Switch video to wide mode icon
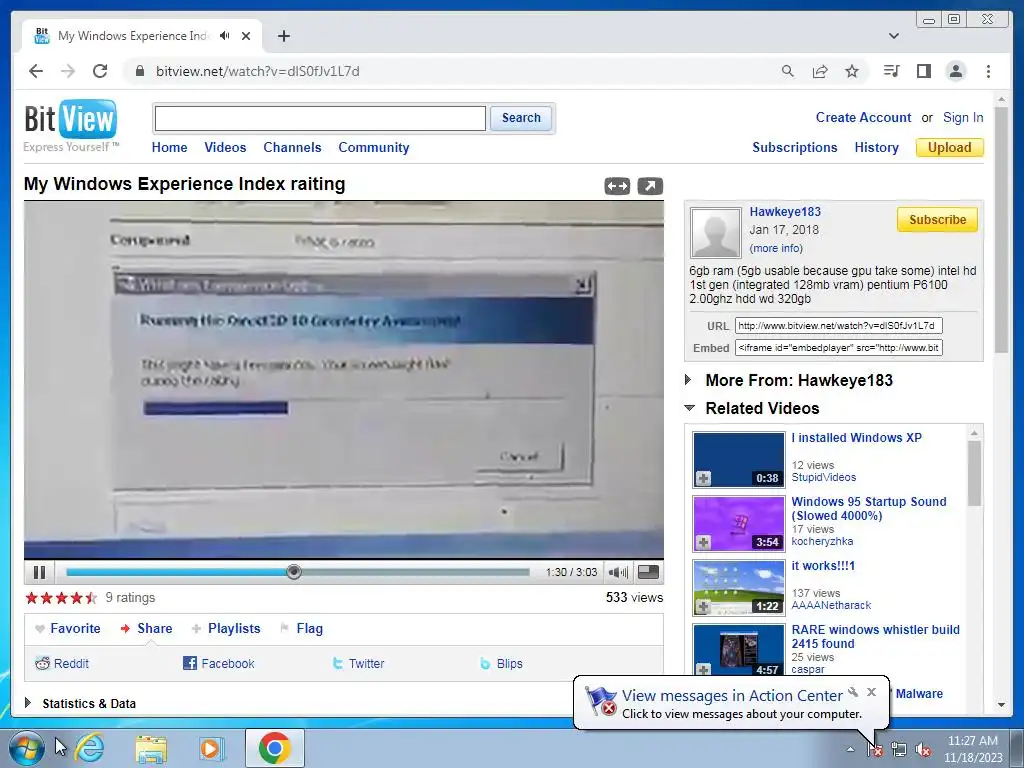 click(617, 186)
